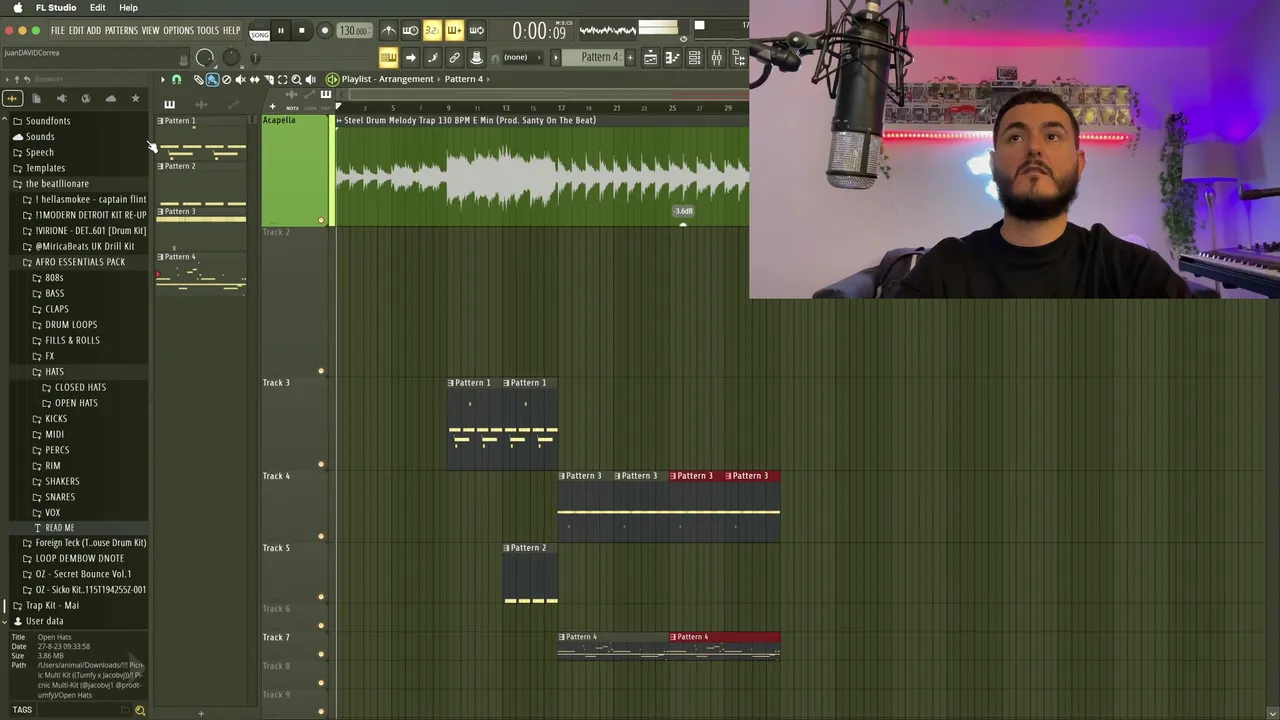Image resolution: width=1280 pixels, height=720 pixels.
Task: Select the Delete tool in playlist toolbar
Action: point(226,79)
